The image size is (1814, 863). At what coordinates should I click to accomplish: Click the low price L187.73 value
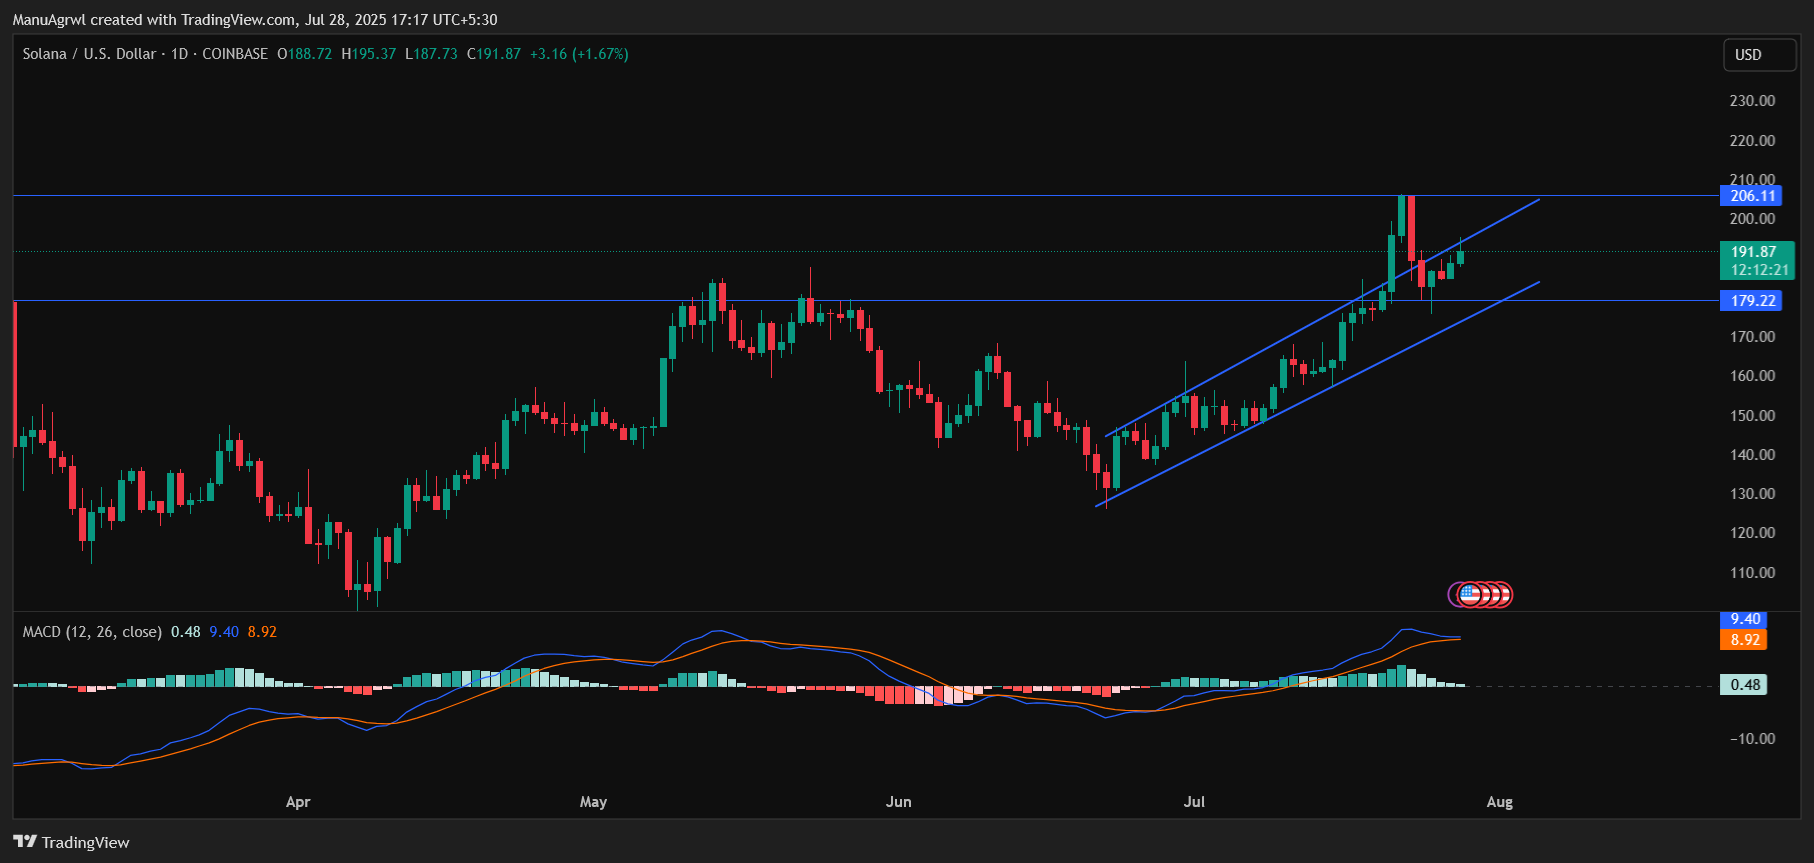pos(432,54)
